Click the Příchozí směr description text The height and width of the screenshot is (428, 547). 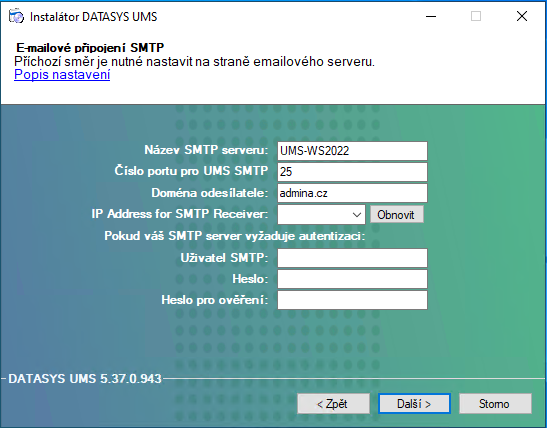[x=194, y=62]
